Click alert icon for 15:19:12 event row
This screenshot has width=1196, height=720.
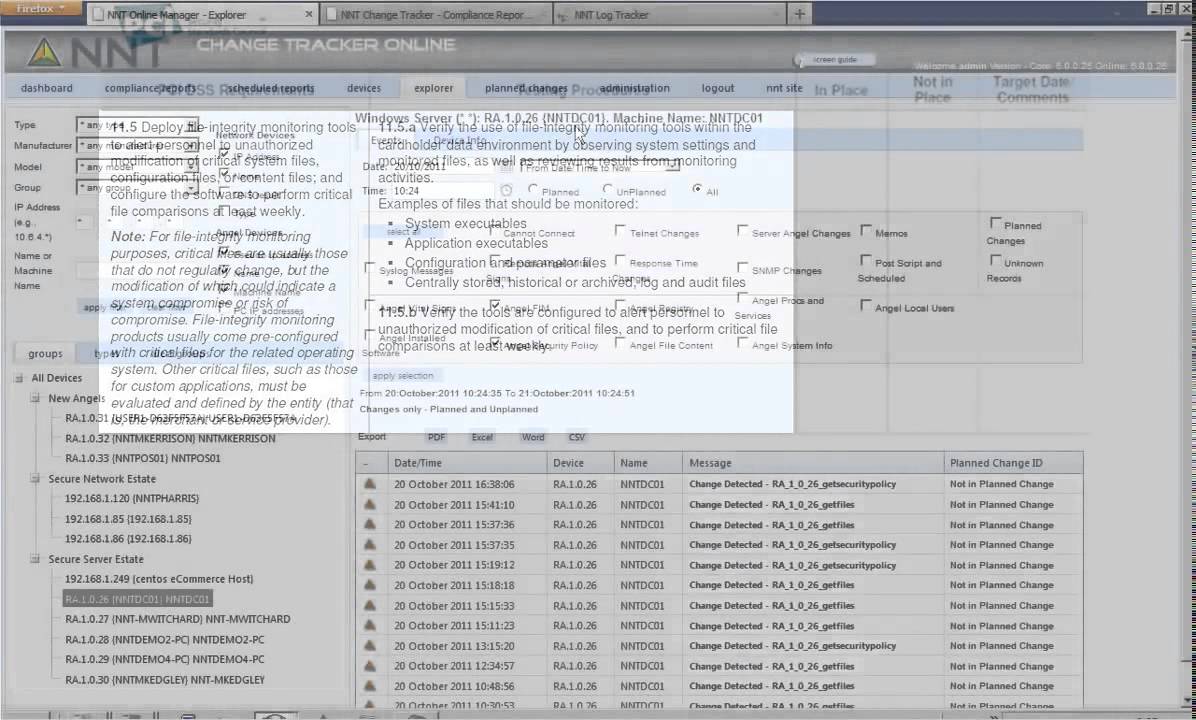tap(370, 565)
